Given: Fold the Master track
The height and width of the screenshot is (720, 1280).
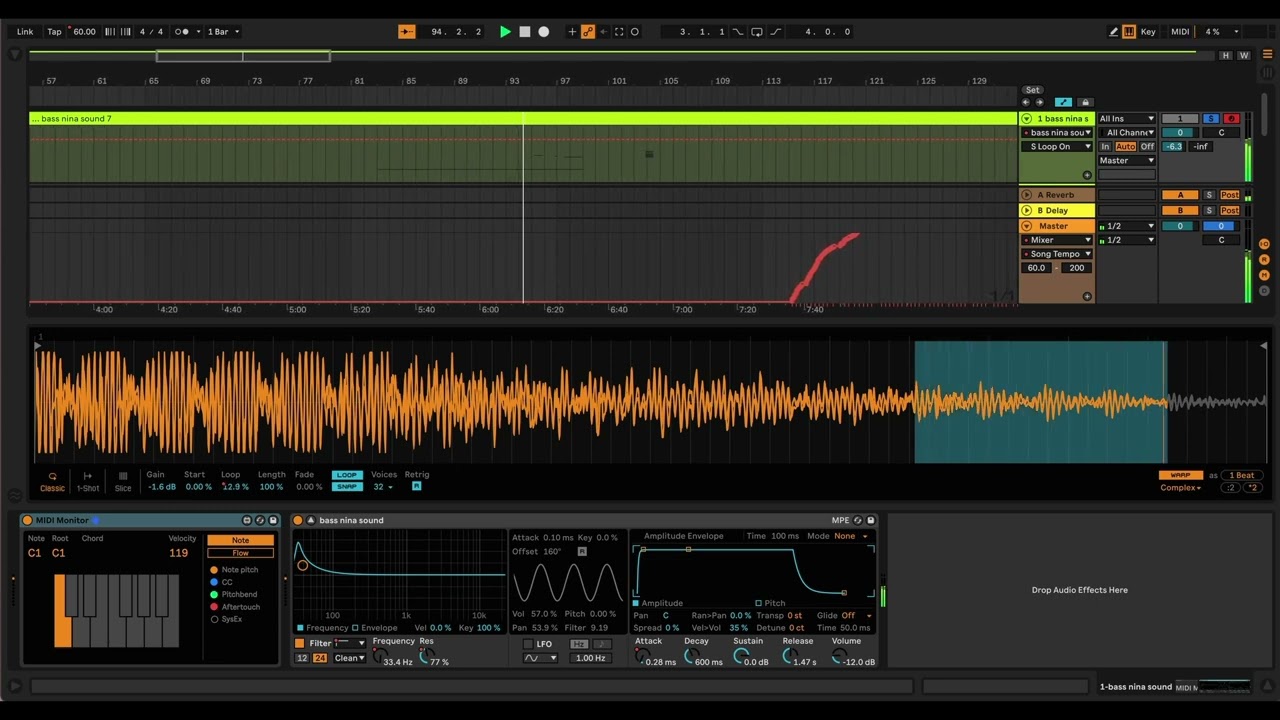Looking at the screenshot, I should click(1026, 226).
